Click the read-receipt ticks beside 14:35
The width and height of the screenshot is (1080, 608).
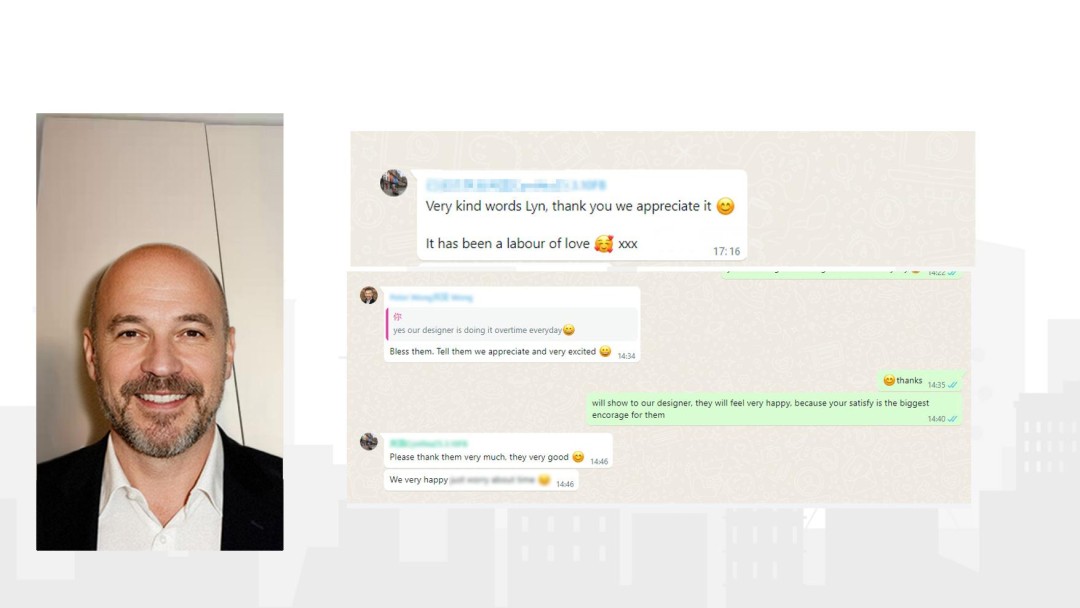[x=953, y=385]
